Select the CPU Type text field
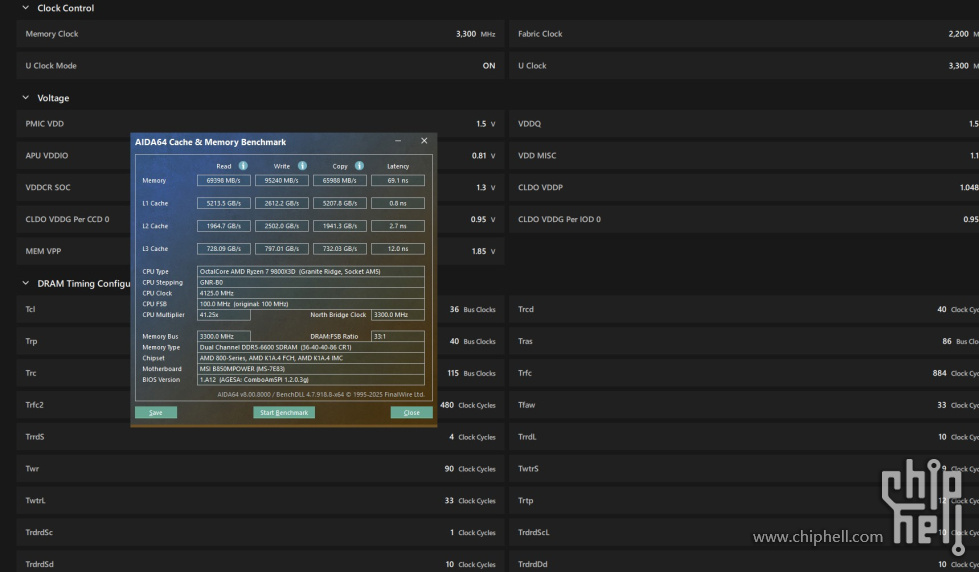This screenshot has height=572, width=979. pos(310,271)
